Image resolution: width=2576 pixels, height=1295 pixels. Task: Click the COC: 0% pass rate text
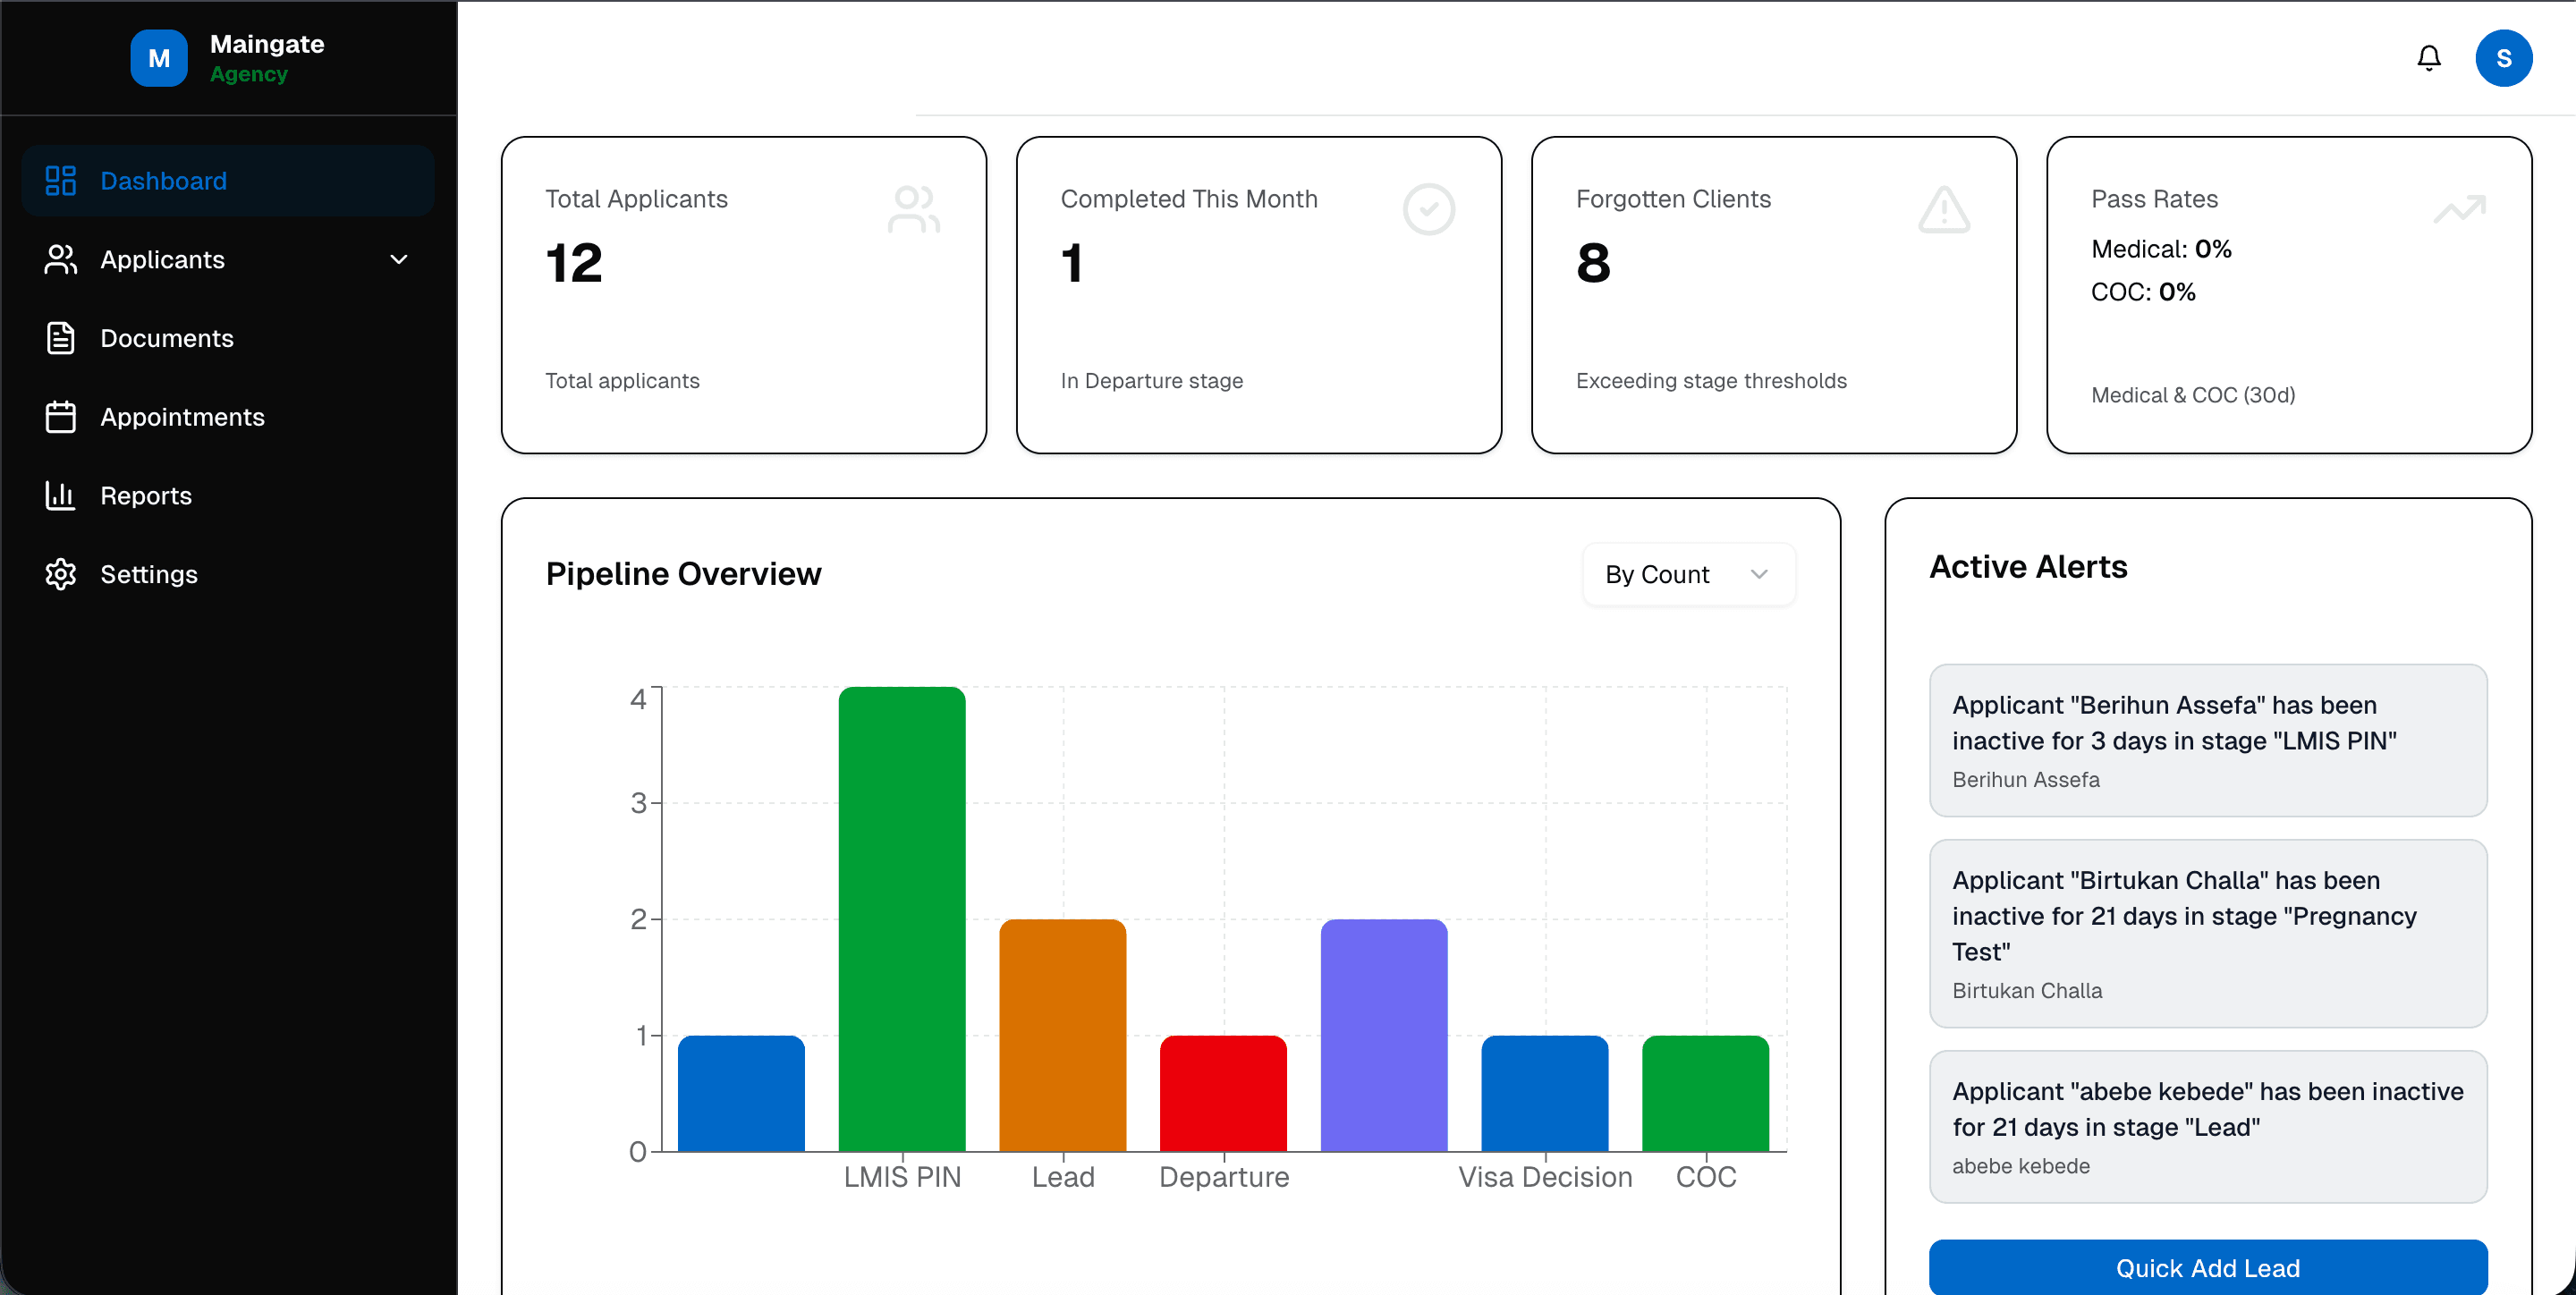pyautogui.click(x=2143, y=292)
